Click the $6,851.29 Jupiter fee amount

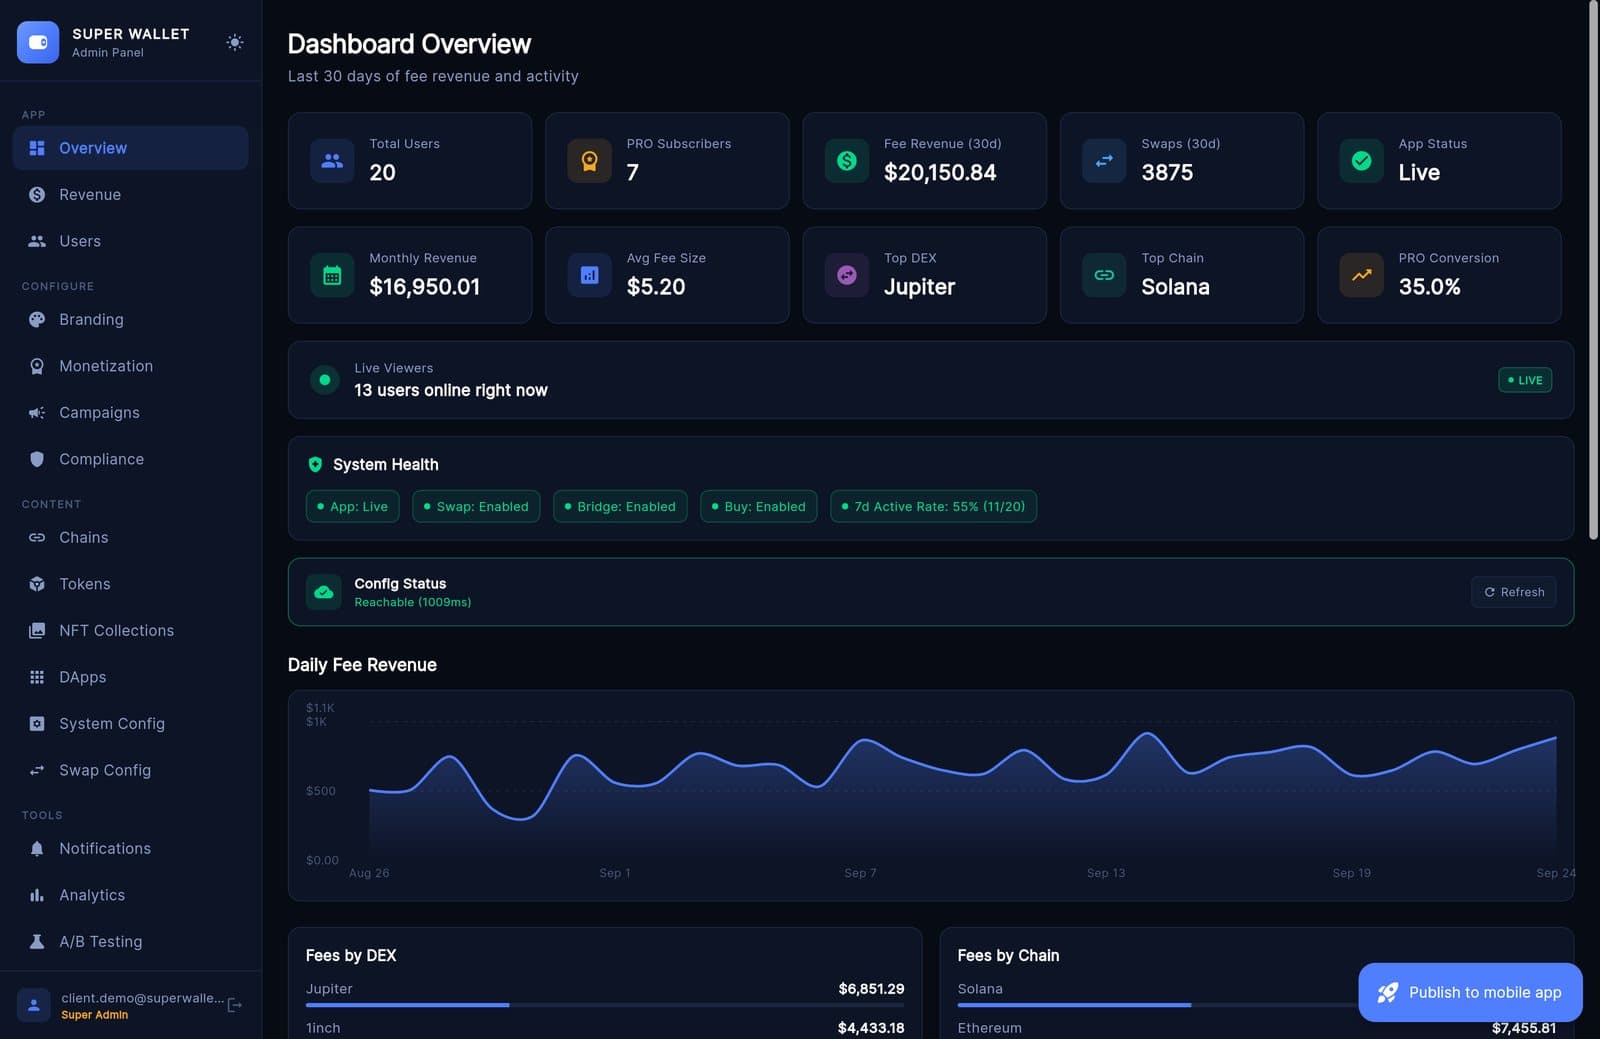click(x=871, y=989)
